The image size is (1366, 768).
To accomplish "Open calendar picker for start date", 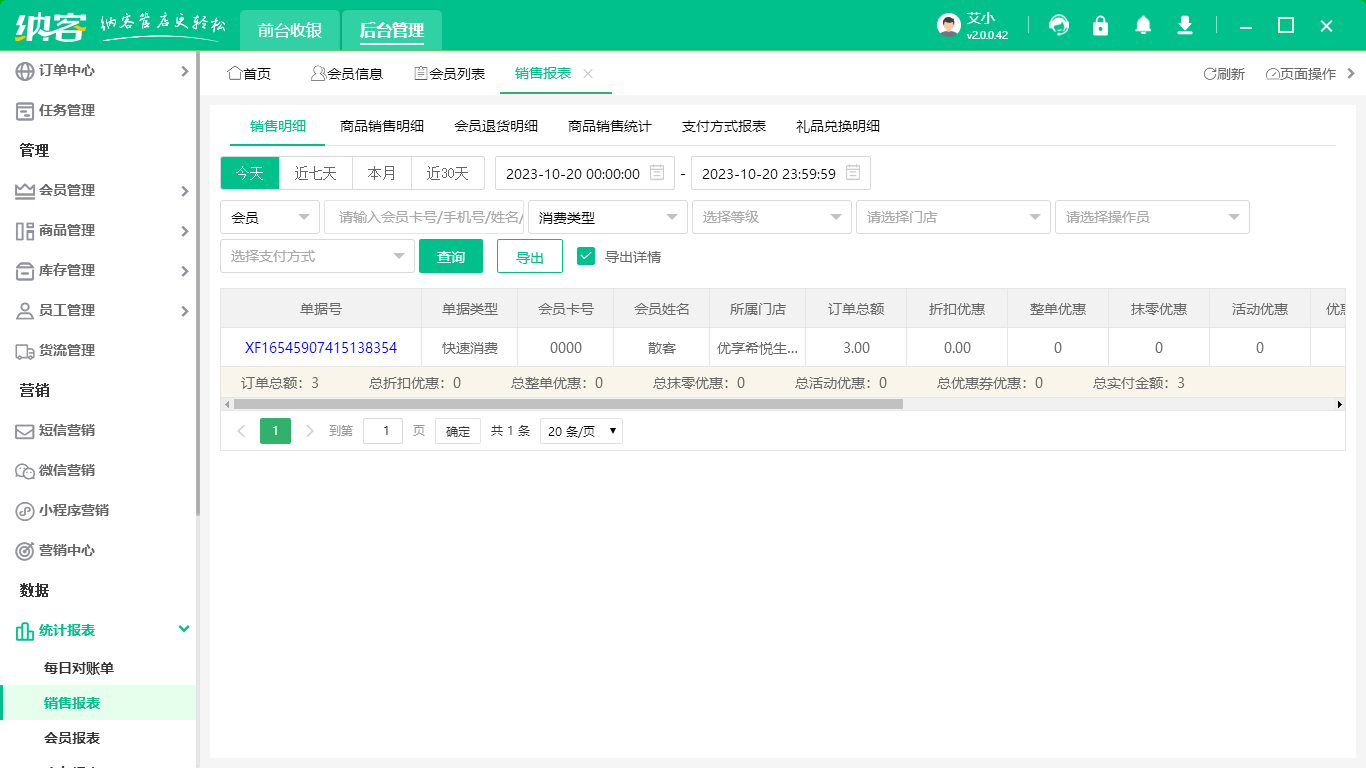I will 655,173.
